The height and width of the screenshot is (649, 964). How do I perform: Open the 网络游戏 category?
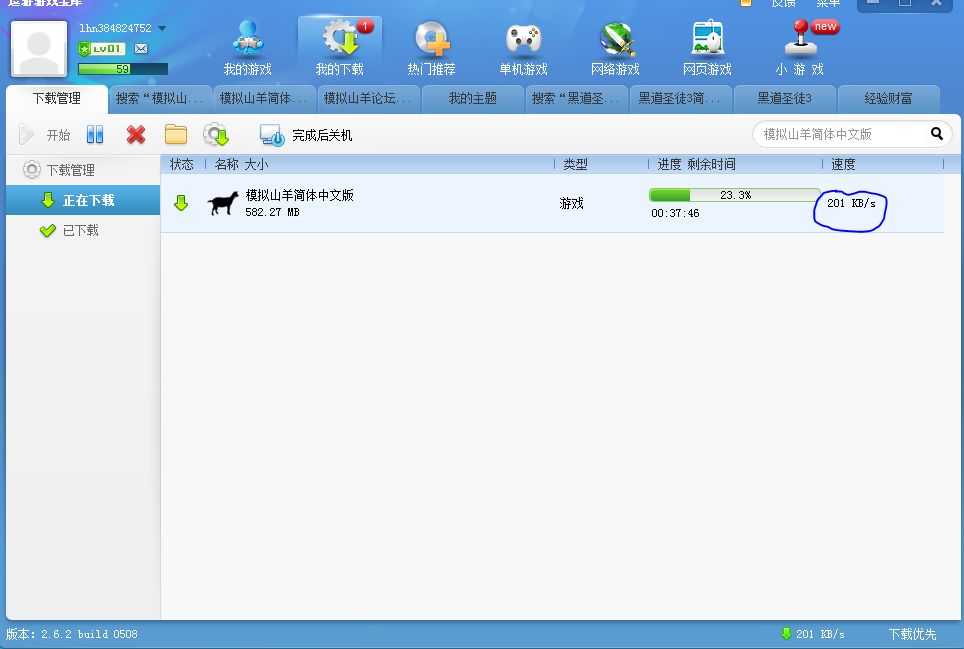pyautogui.click(x=615, y=48)
